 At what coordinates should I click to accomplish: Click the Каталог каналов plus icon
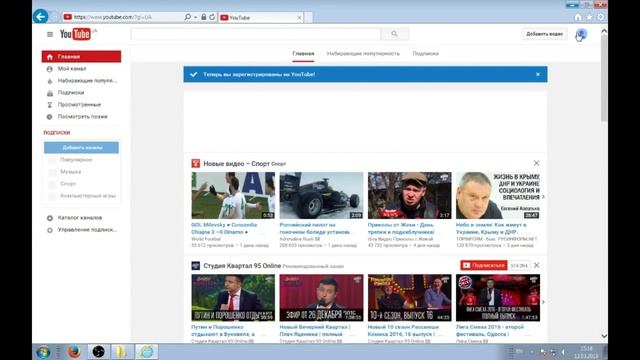pos(50,218)
